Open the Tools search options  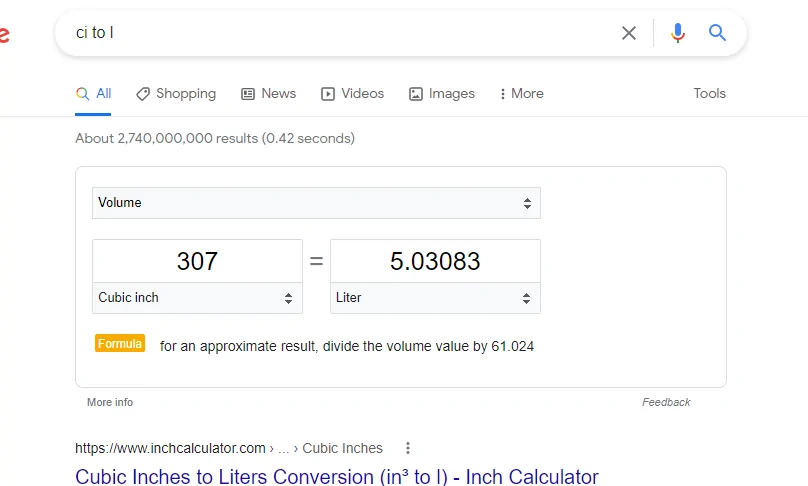coord(709,93)
